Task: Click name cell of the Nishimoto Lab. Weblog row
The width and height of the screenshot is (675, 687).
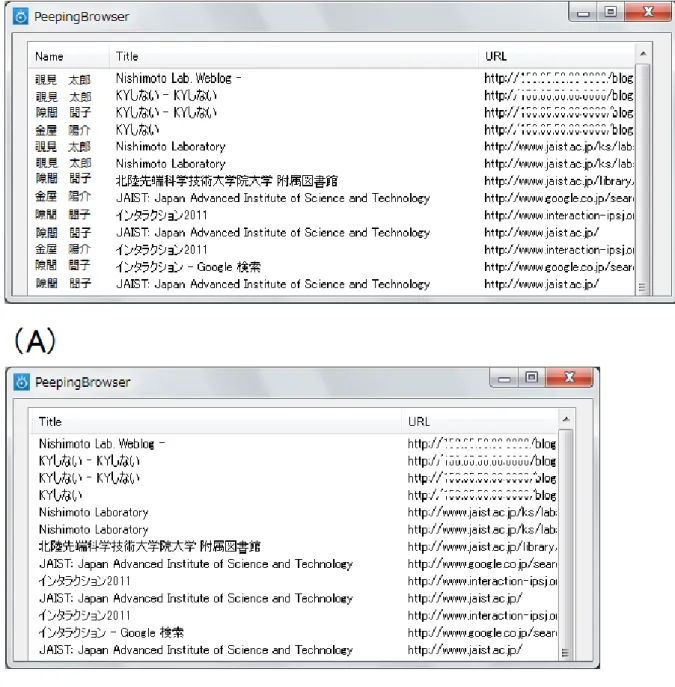Action: 63,79
